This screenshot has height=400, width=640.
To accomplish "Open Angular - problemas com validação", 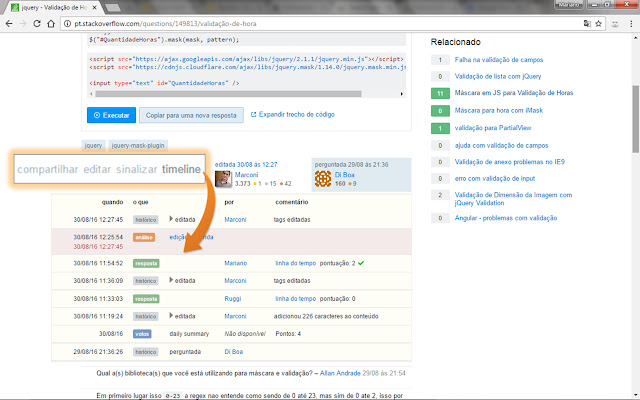I will pos(506,218).
